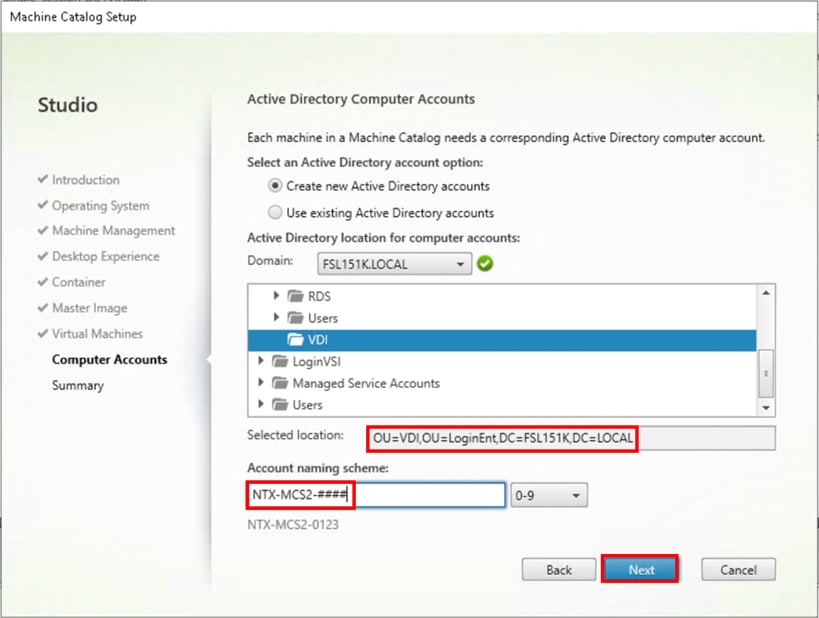This screenshot has width=819, height=618.
Task: Click the Users folder icon in the tree
Action: click(297, 317)
